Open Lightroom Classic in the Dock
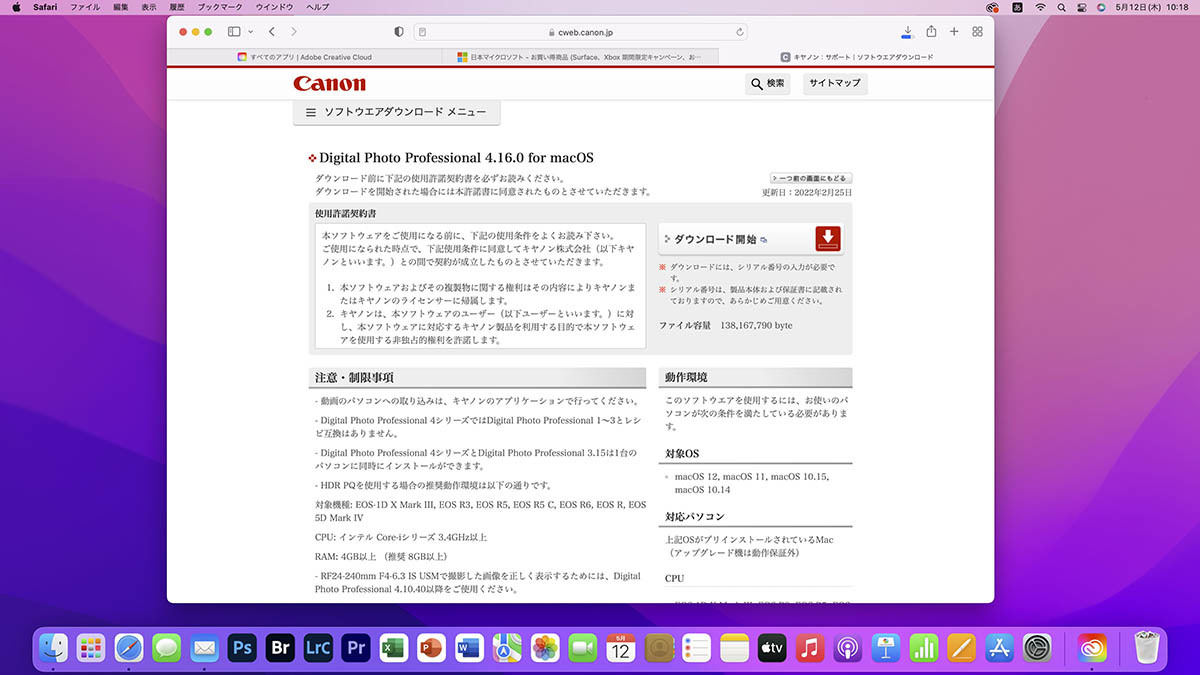The image size is (1200, 675). [x=318, y=648]
